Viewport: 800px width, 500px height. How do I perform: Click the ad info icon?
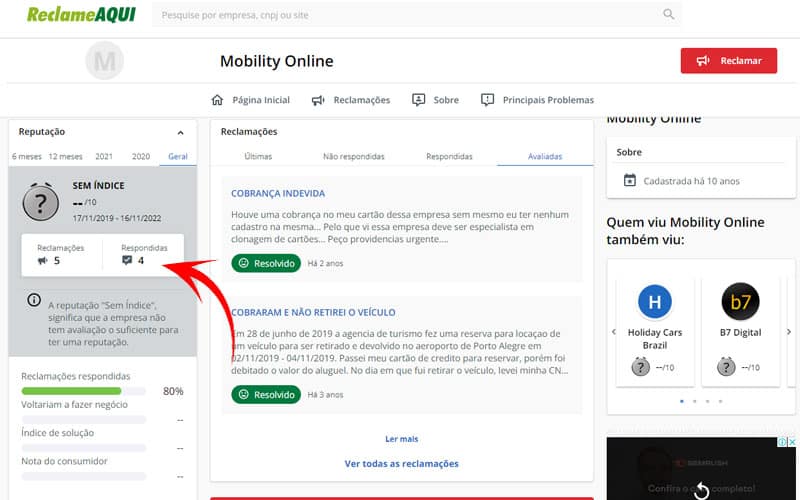tap(782, 442)
